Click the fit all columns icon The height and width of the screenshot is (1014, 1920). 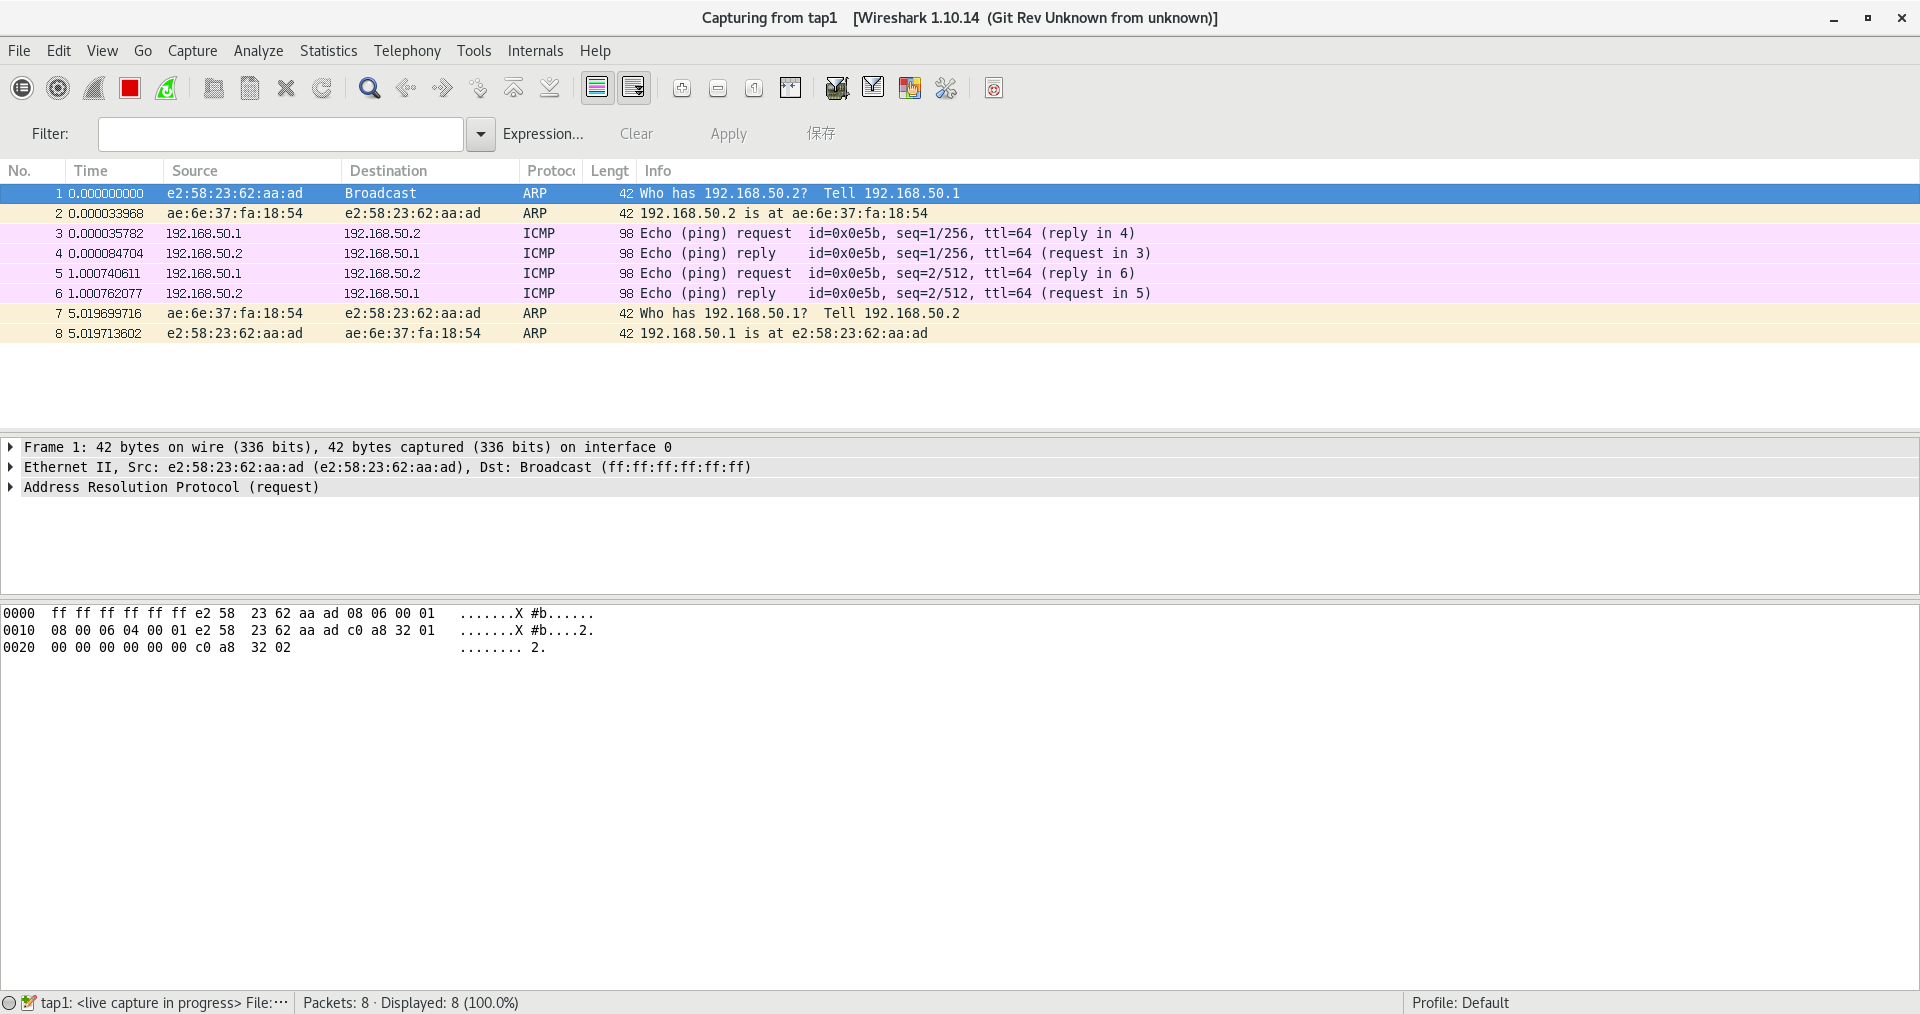[x=790, y=89]
